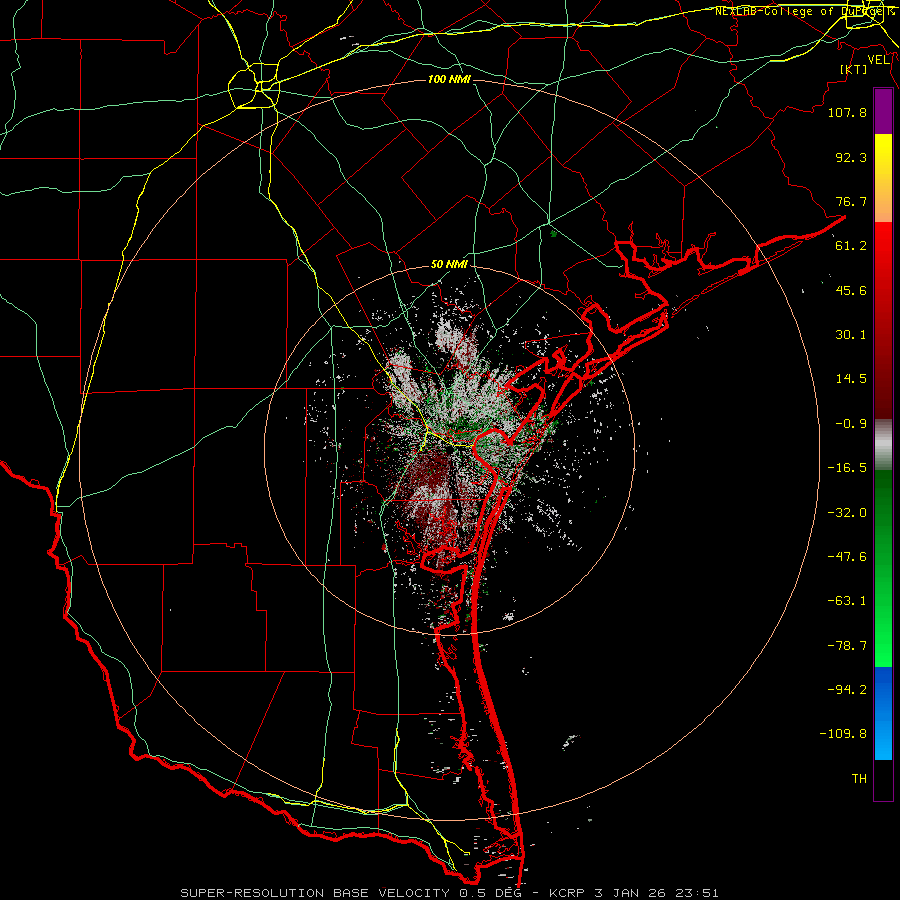Click the 107.8 velocity scale value
Viewport: 900px width, 900px height.
coord(847,112)
